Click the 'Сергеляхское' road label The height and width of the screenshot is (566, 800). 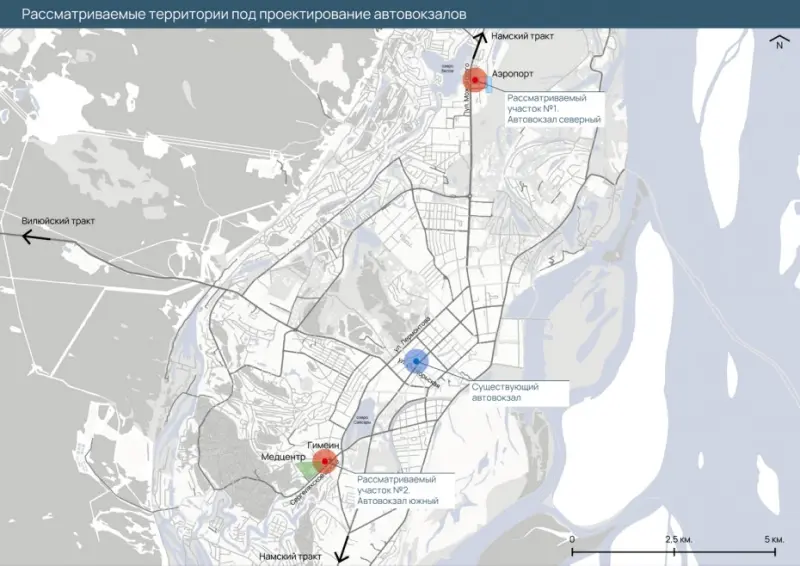point(308,488)
